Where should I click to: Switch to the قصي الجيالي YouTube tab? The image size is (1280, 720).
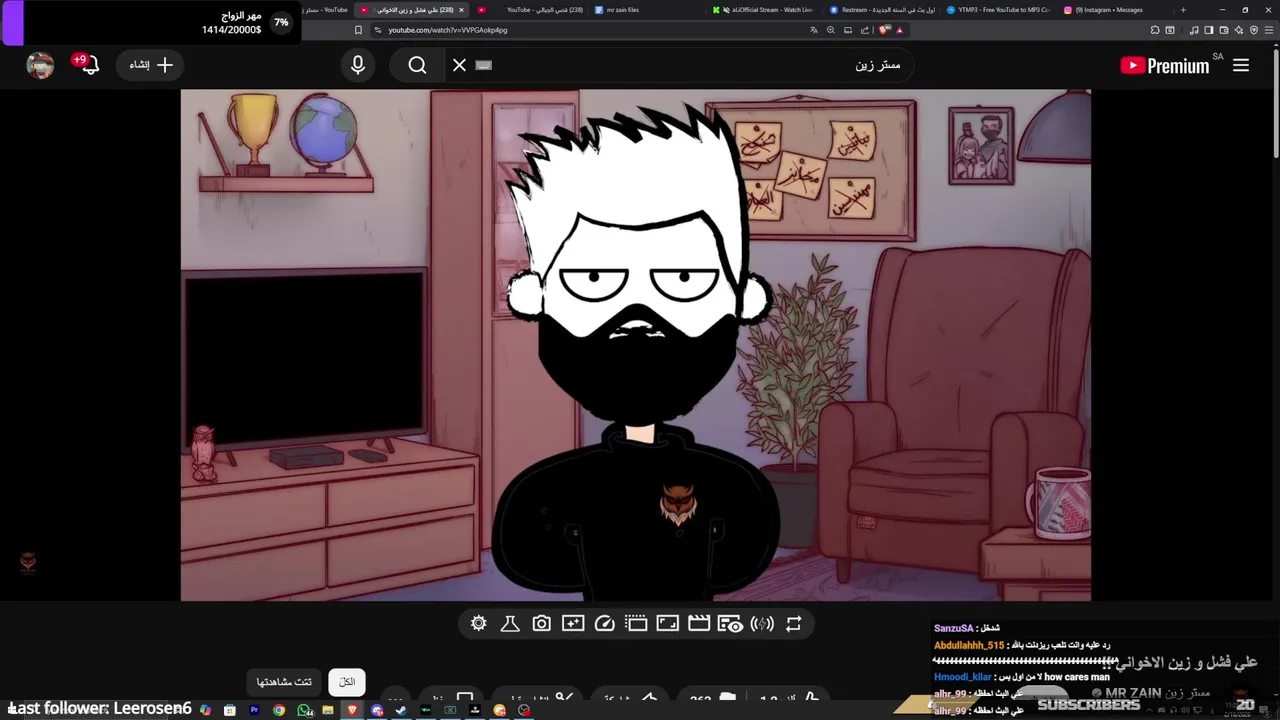click(x=530, y=10)
